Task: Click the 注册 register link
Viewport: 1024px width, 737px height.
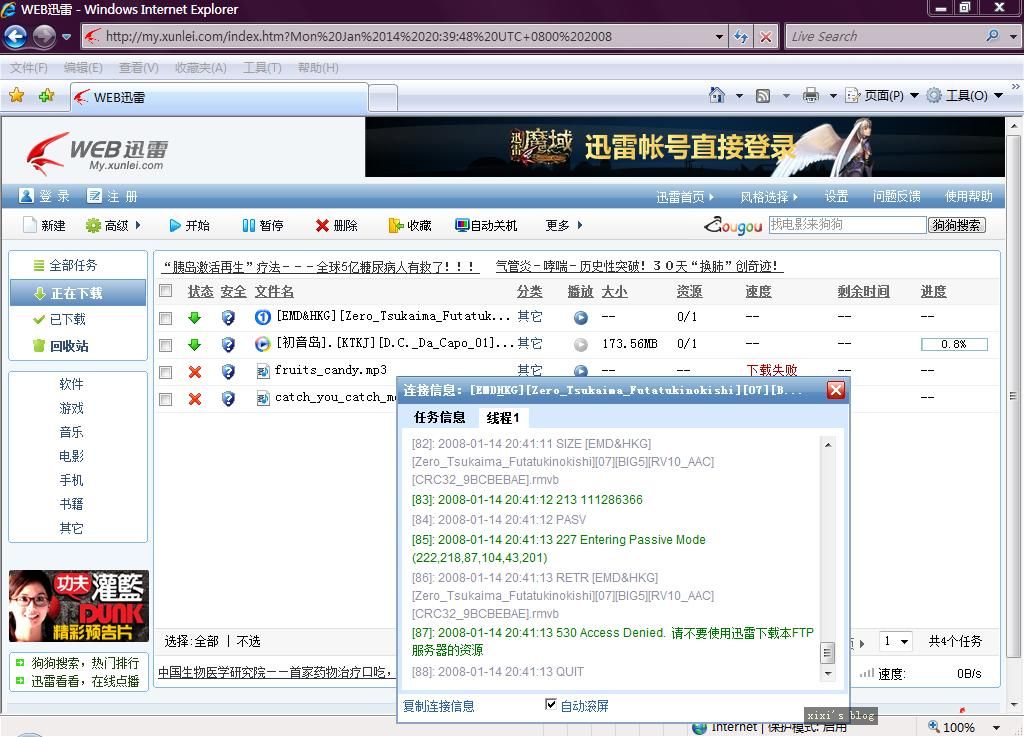Action: coord(113,196)
